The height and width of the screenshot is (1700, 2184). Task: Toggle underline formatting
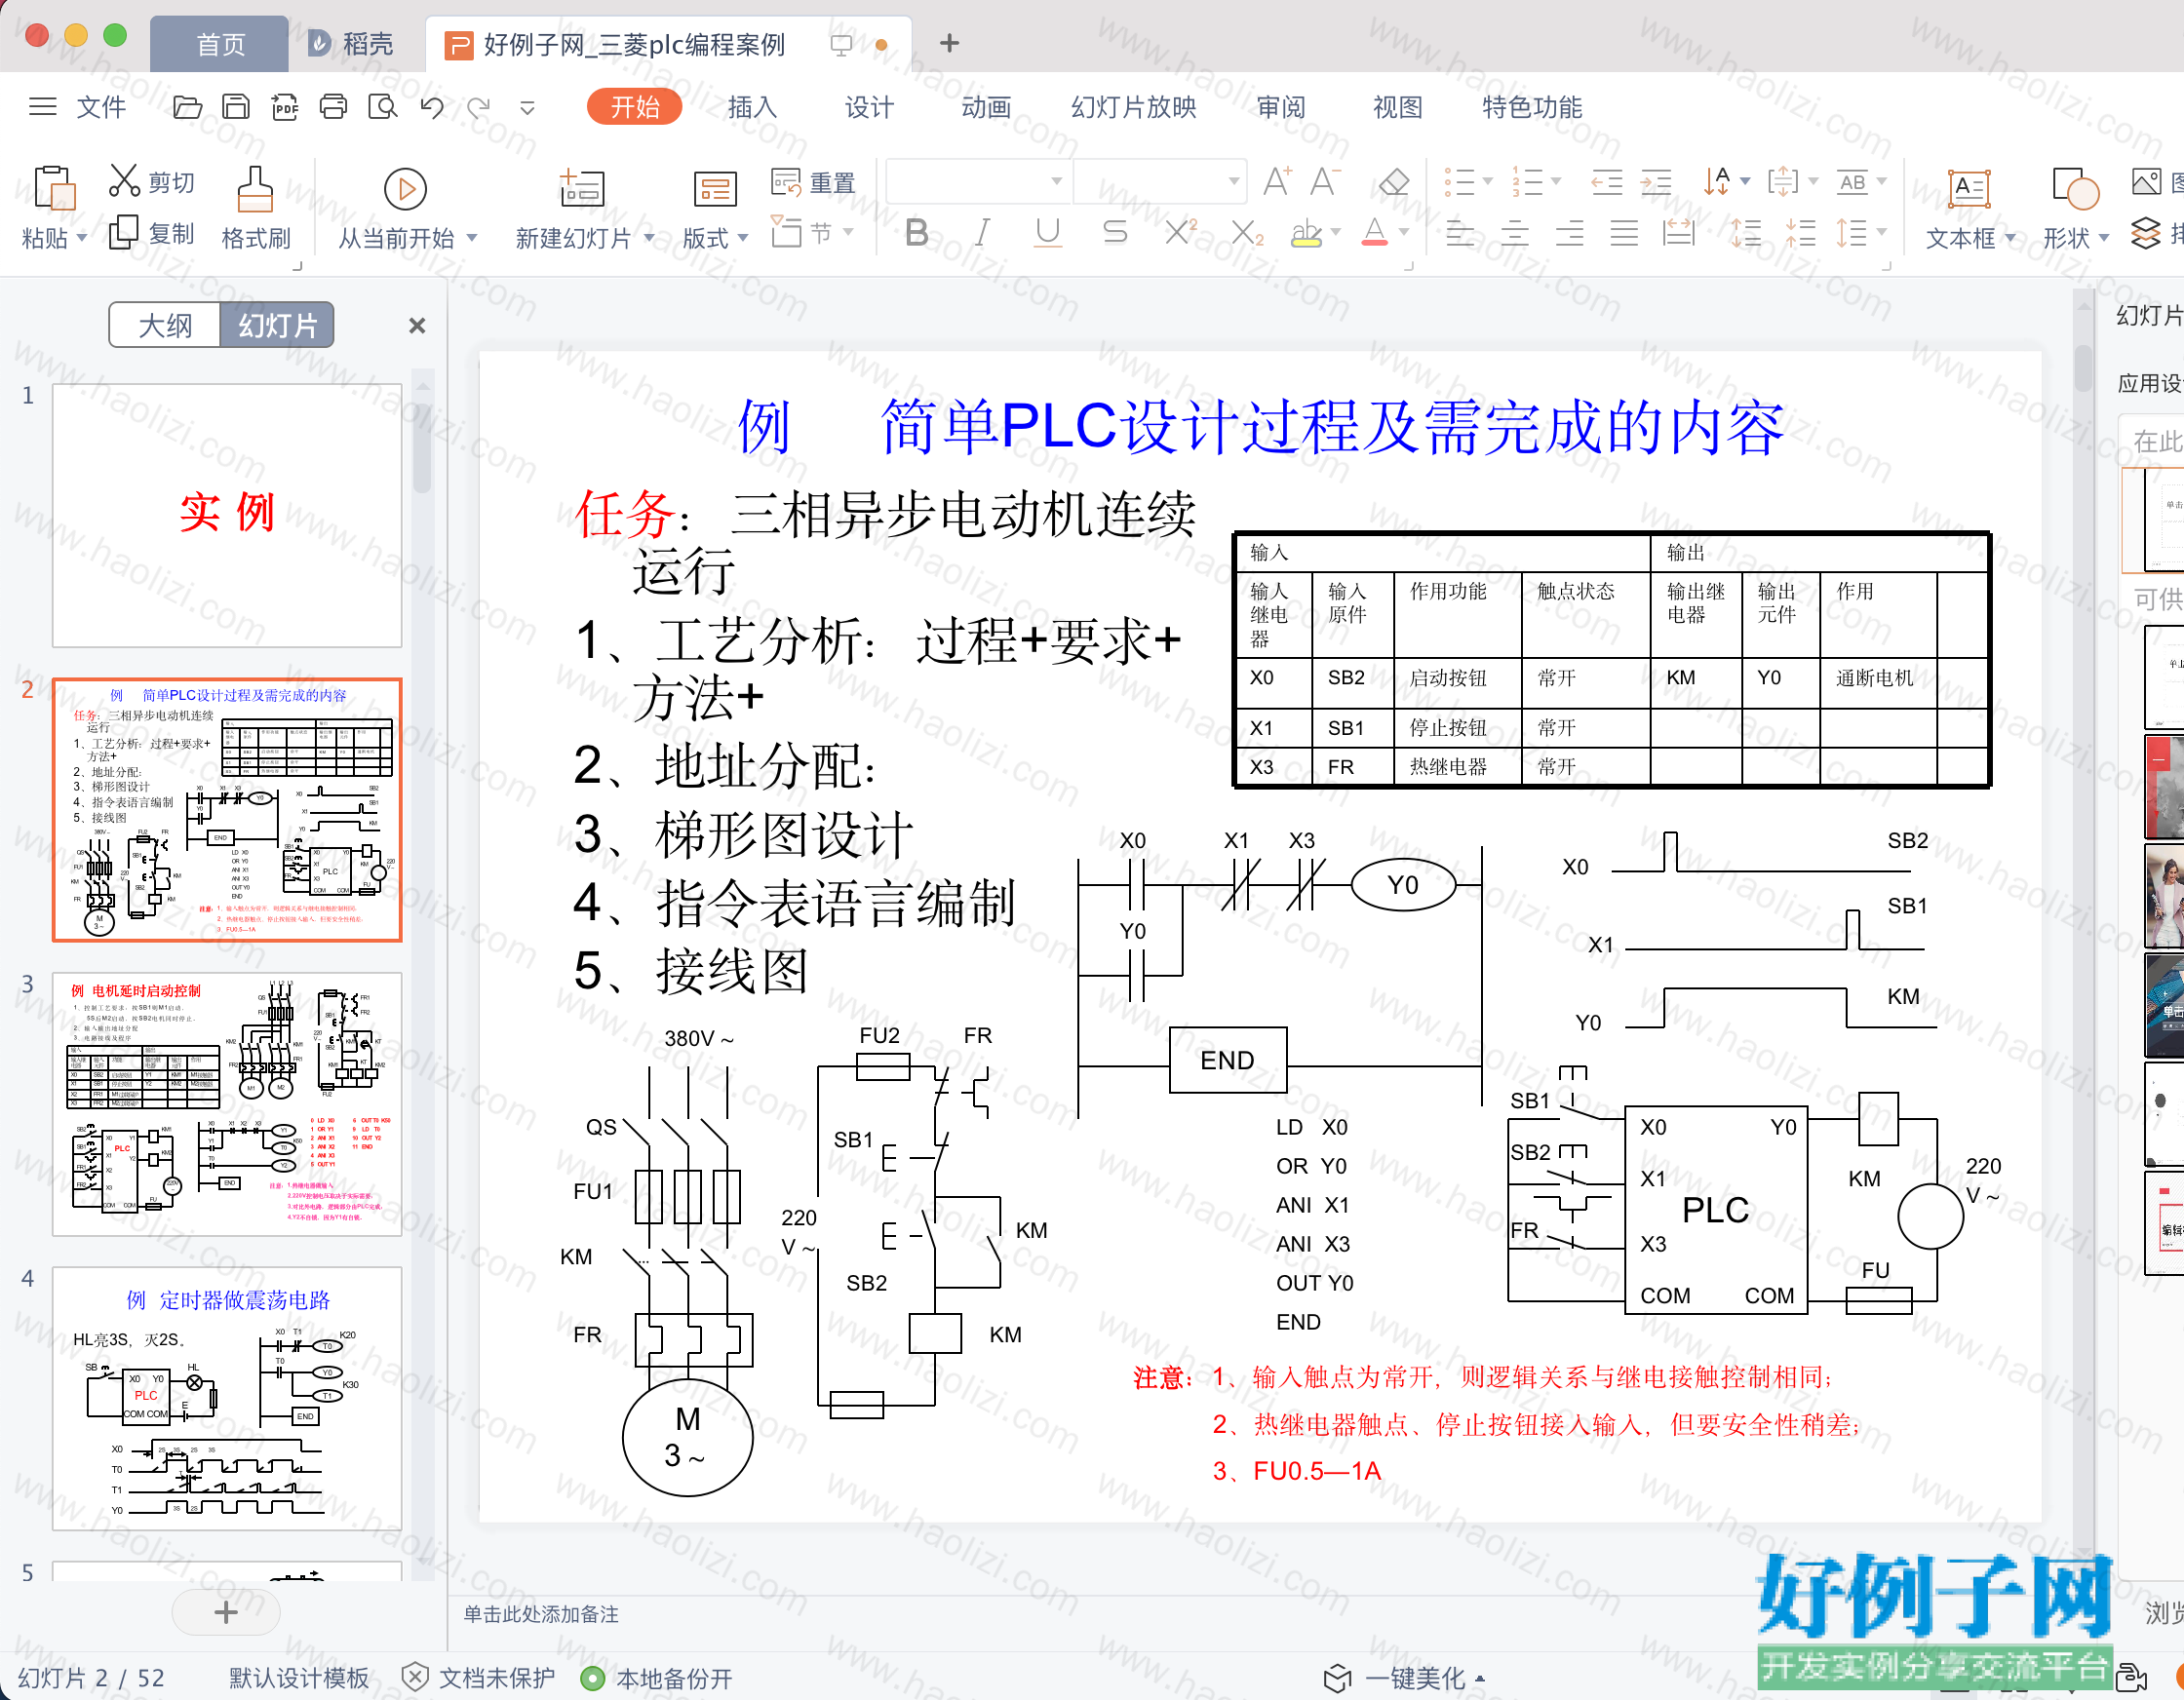coord(1048,233)
